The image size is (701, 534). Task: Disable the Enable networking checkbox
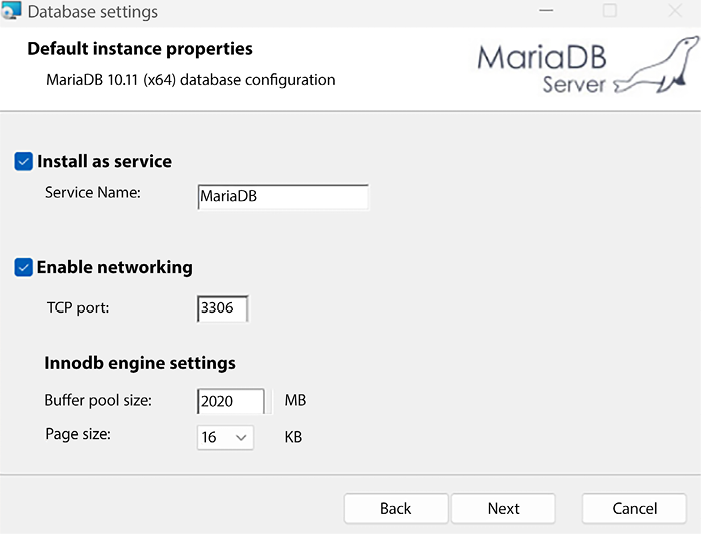coord(24,268)
